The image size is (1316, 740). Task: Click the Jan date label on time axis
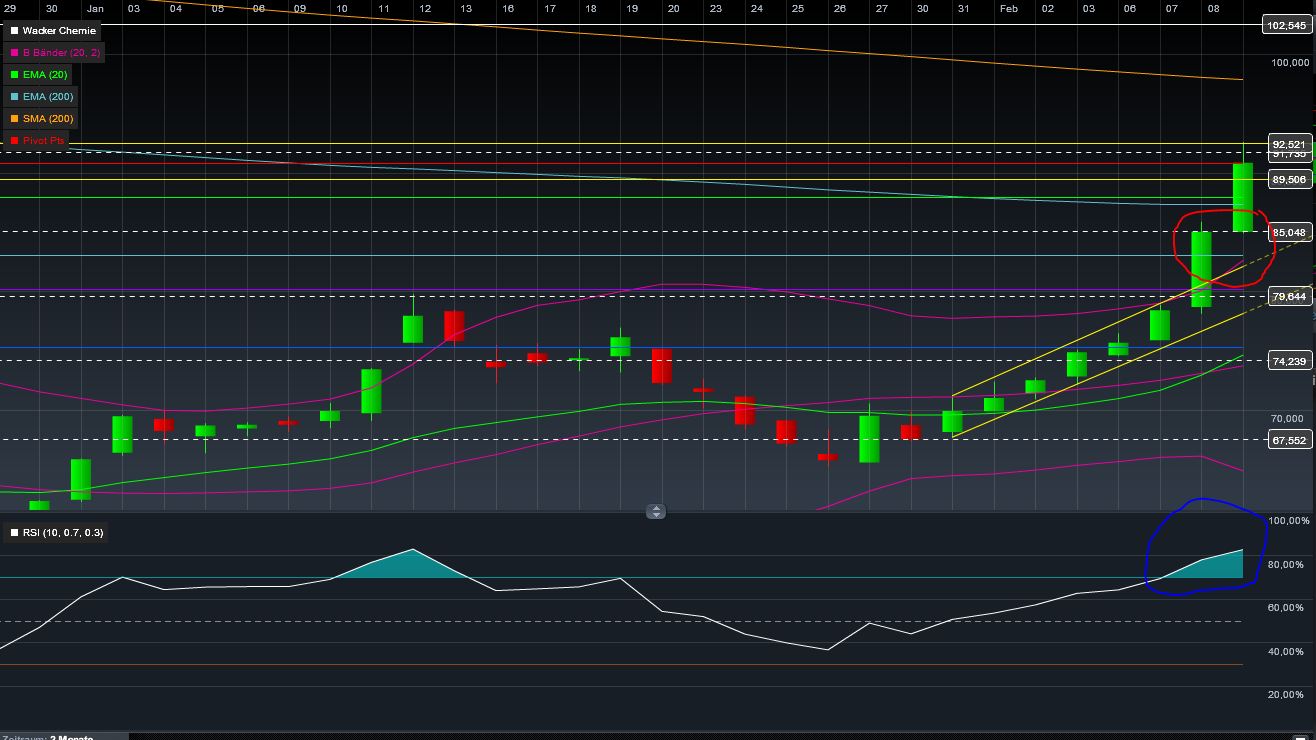pyautogui.click(x=95, y=8)
